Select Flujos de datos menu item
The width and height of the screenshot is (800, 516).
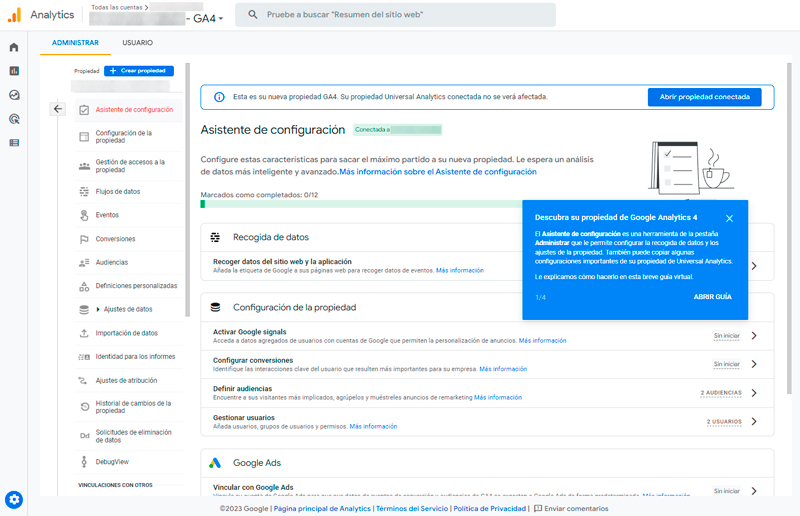click(129, 192)
